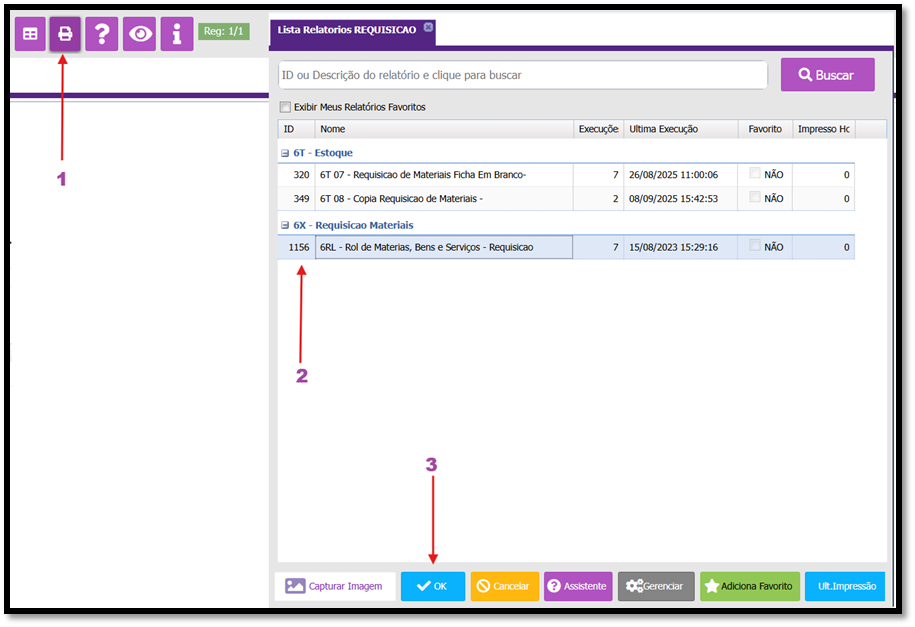The width and height of the screenshot is (915, 627).
Task: Collapse the 6X - Requisicao Materiais group
Action: (x=285, y=225)
